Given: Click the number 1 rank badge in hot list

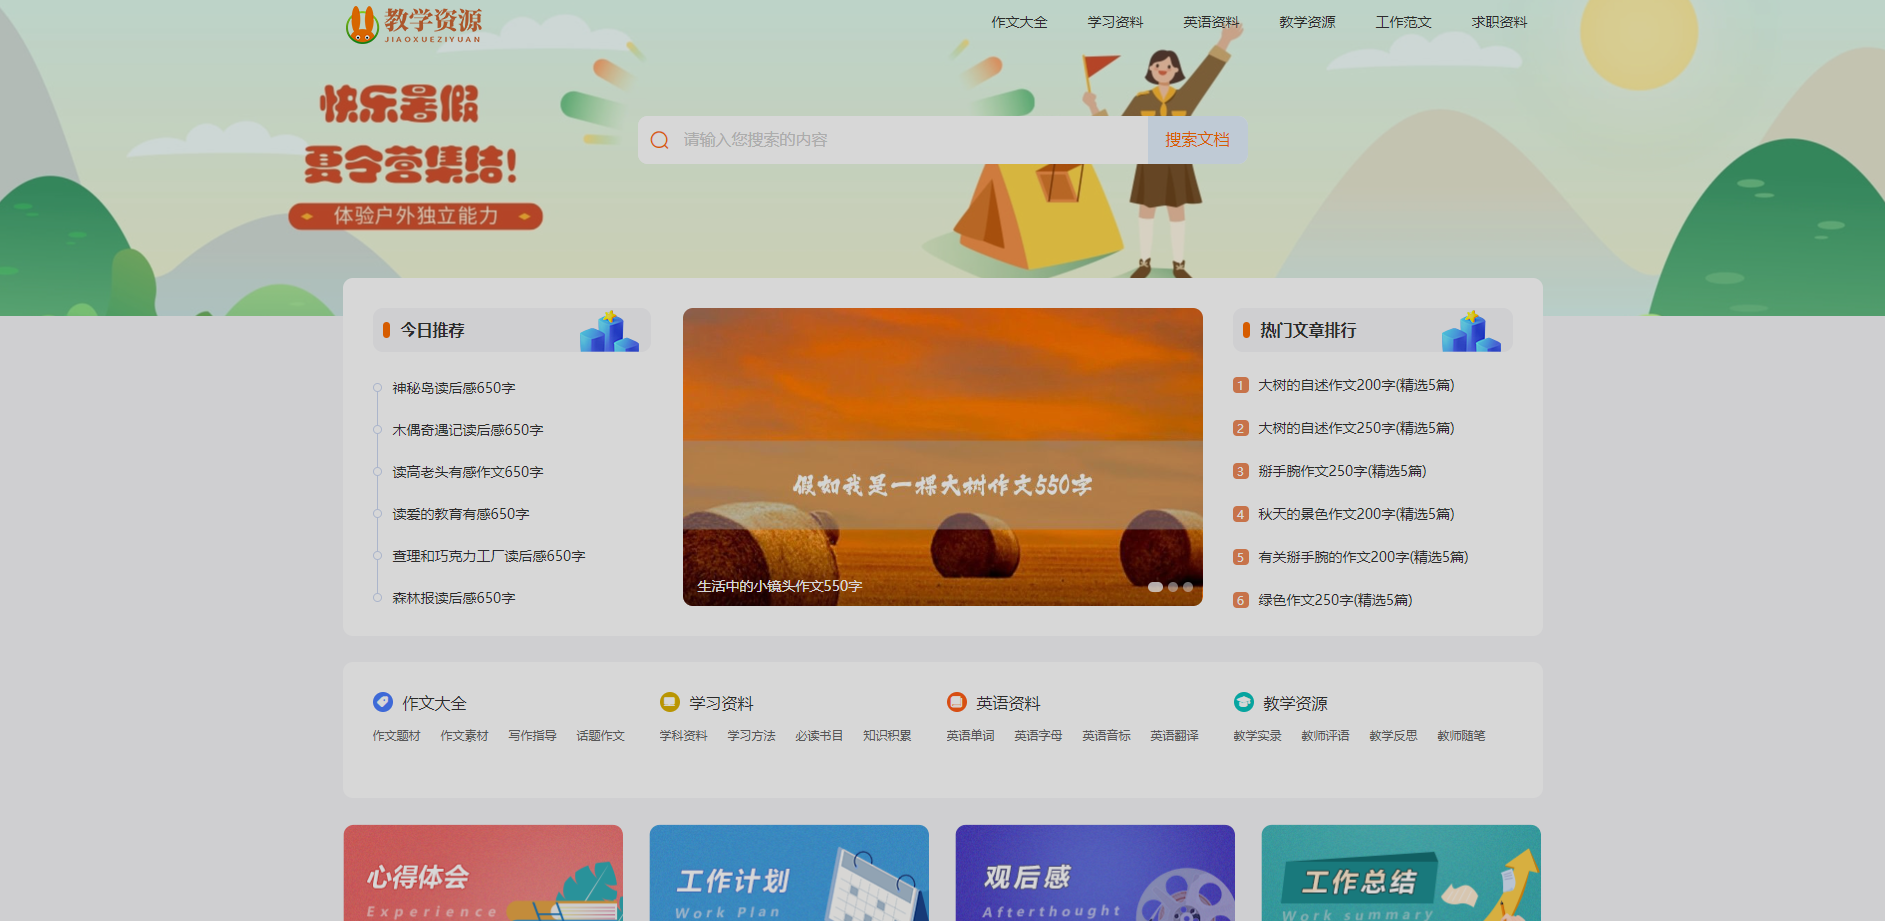Looking at the screenshot, I should point(1240,385).
